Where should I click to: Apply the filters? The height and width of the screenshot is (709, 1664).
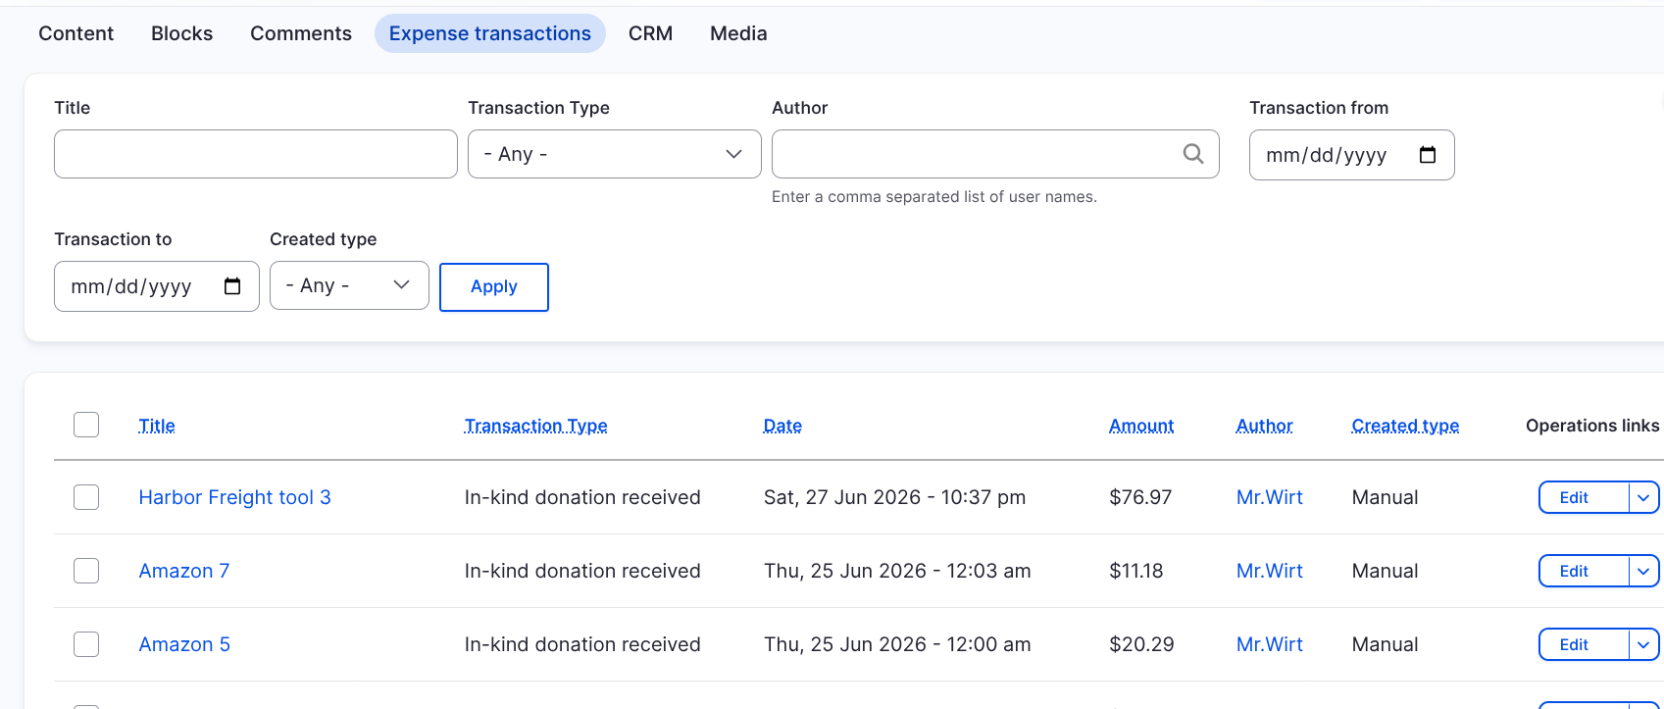click(x=494, y=287)
